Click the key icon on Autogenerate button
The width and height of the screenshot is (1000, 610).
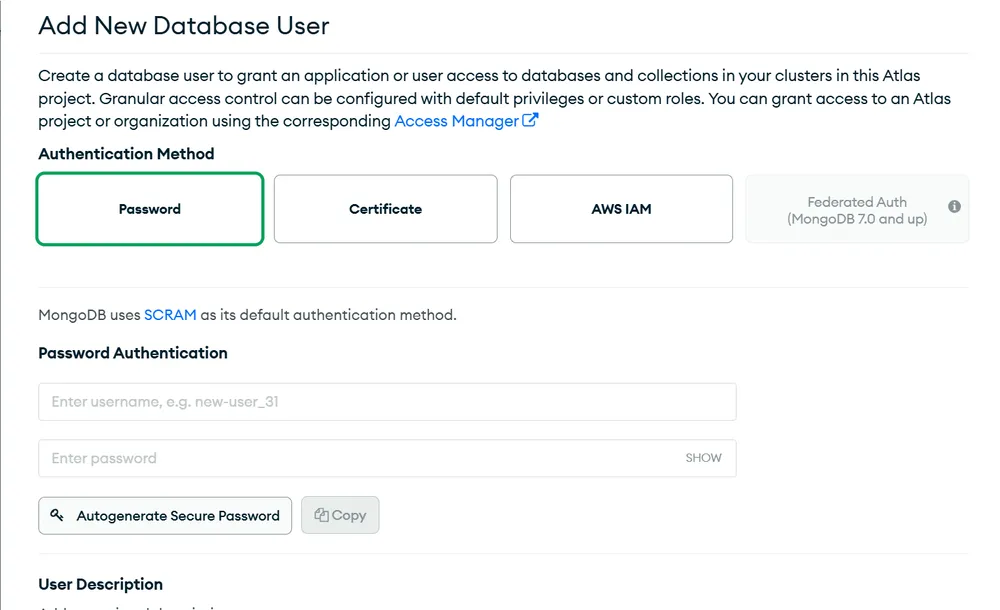57,515
